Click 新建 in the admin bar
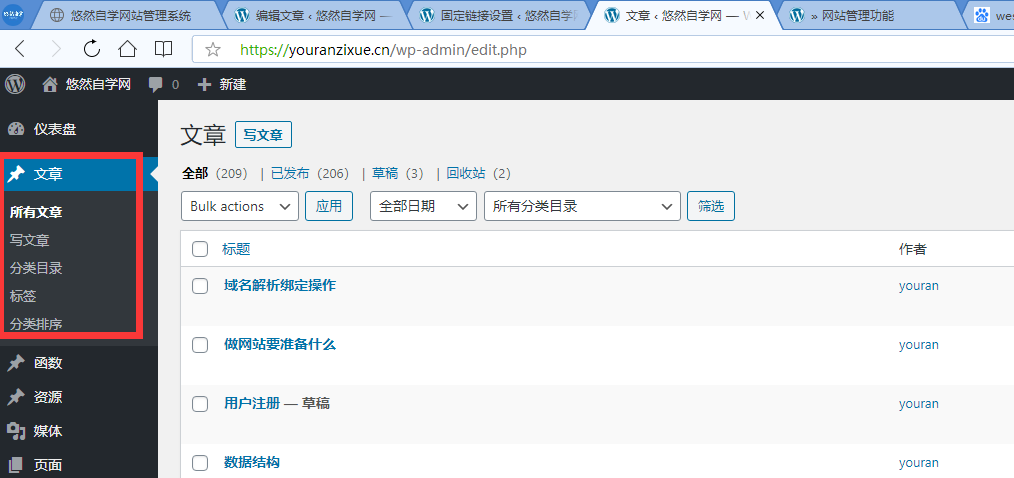The image size is (1014, 478). [x=233, y=84]
